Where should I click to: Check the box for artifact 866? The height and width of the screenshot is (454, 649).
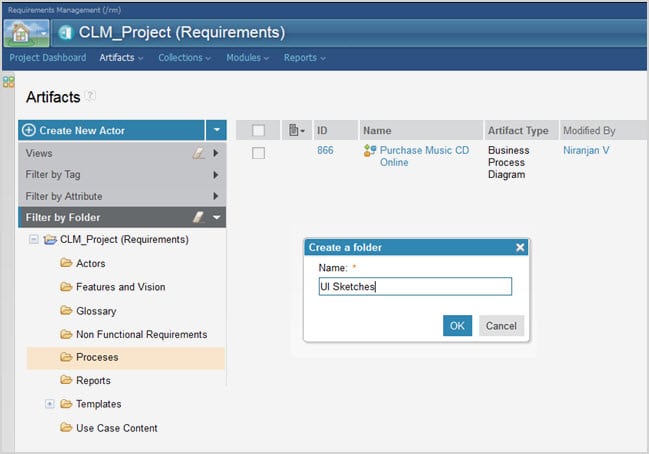[259, 152]
